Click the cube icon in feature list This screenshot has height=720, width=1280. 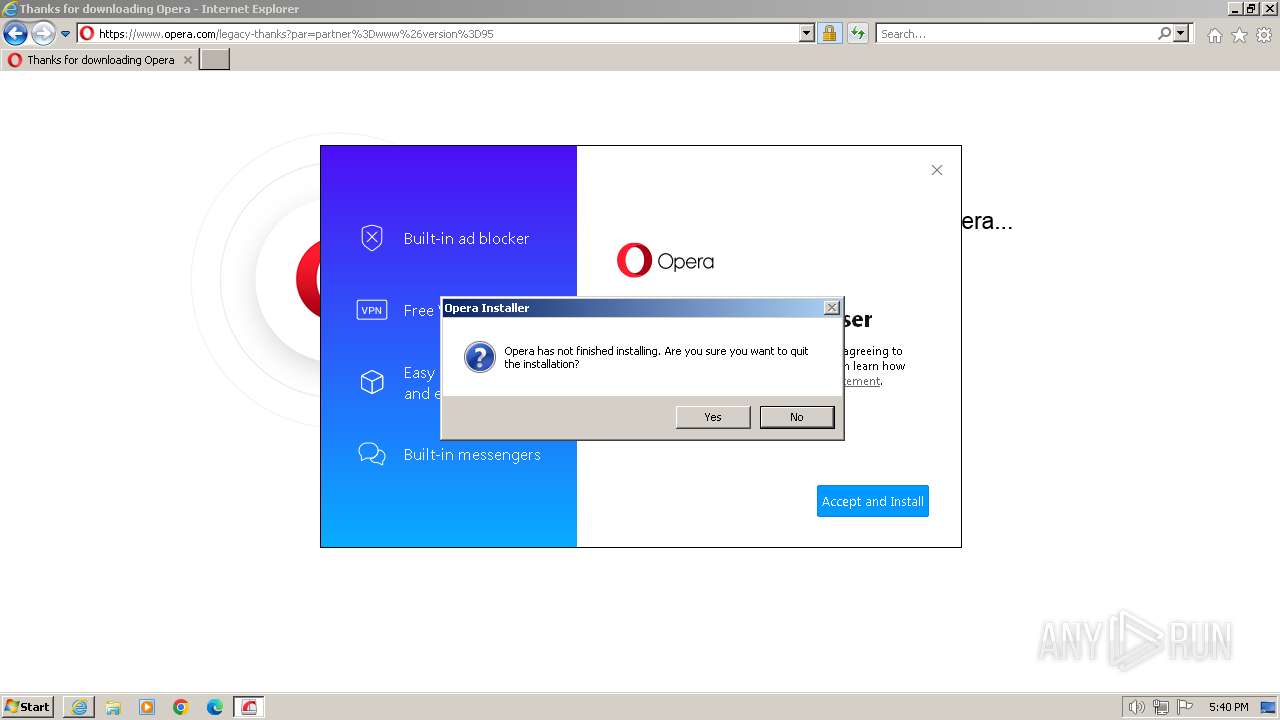pyautogui.click(x=372, y=382)
